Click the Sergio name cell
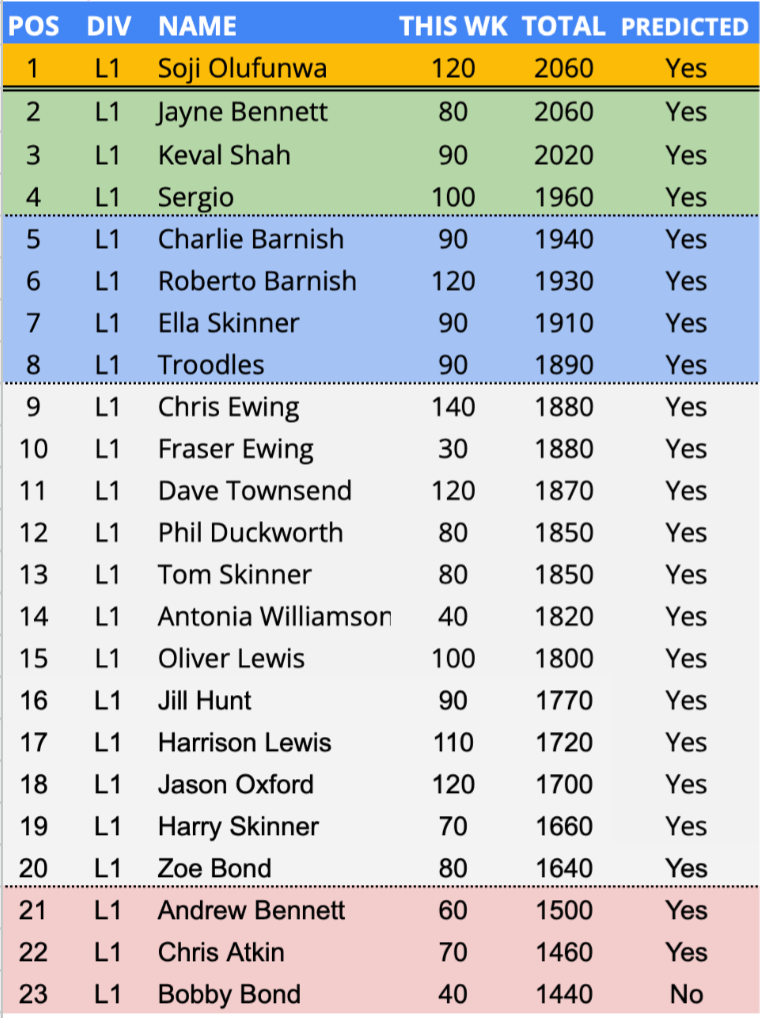 click(195, 197)
